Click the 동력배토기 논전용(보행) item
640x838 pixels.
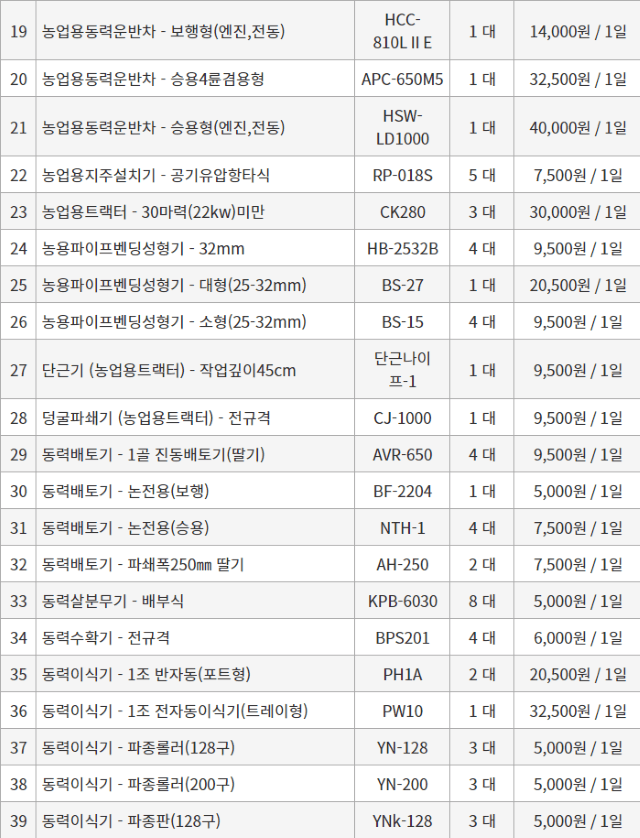click(x=125, y=491)
